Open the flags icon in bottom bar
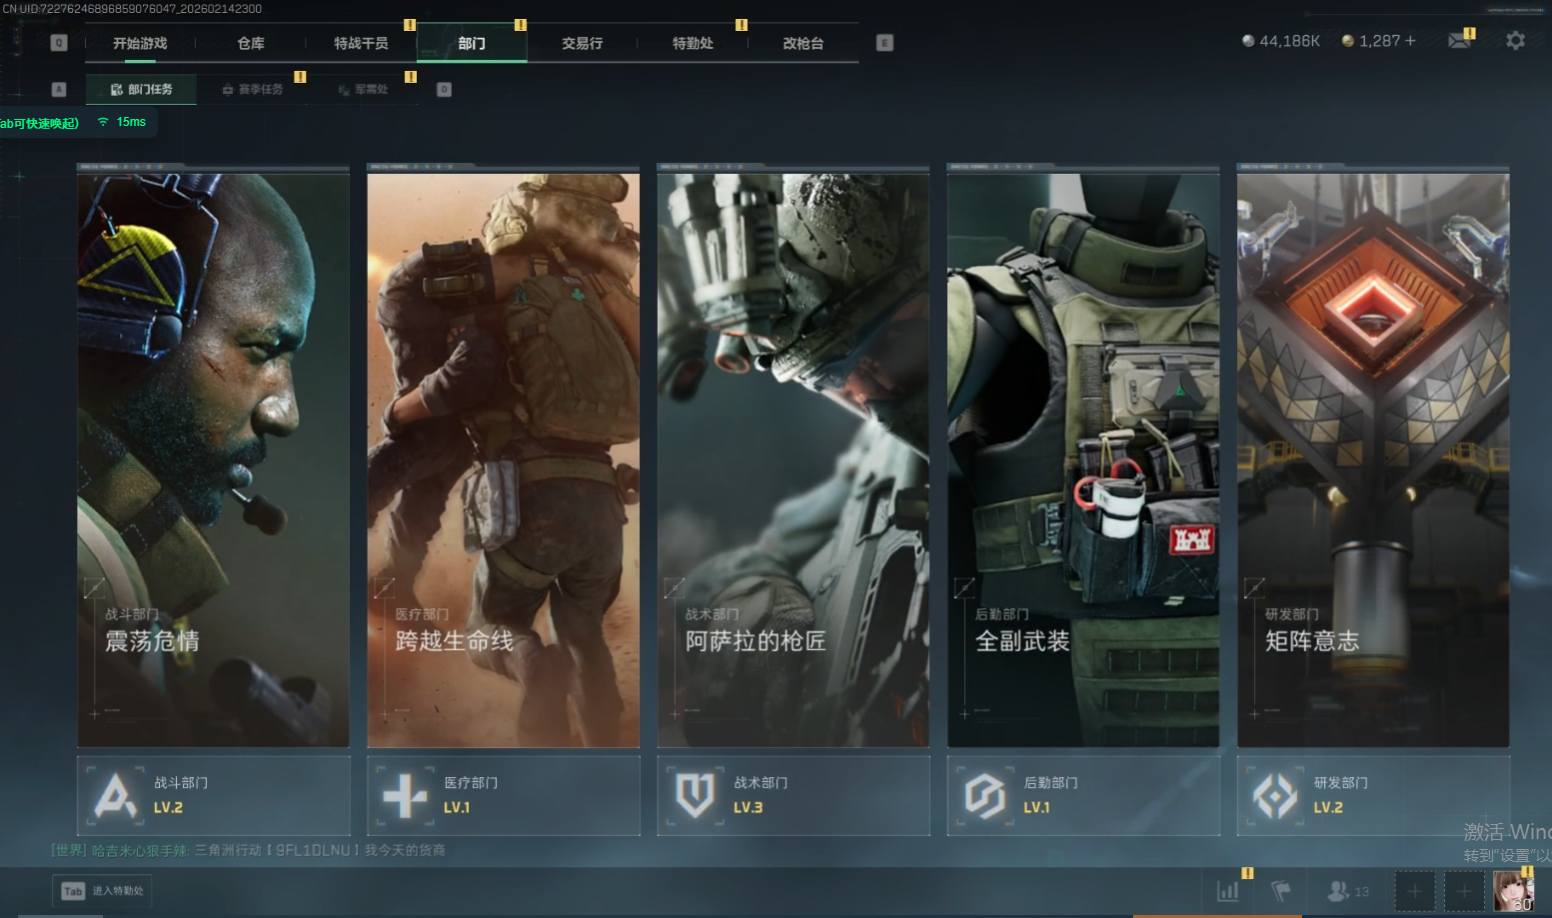The width and height of the screenshot is (1552, 918). [1281, 890]
